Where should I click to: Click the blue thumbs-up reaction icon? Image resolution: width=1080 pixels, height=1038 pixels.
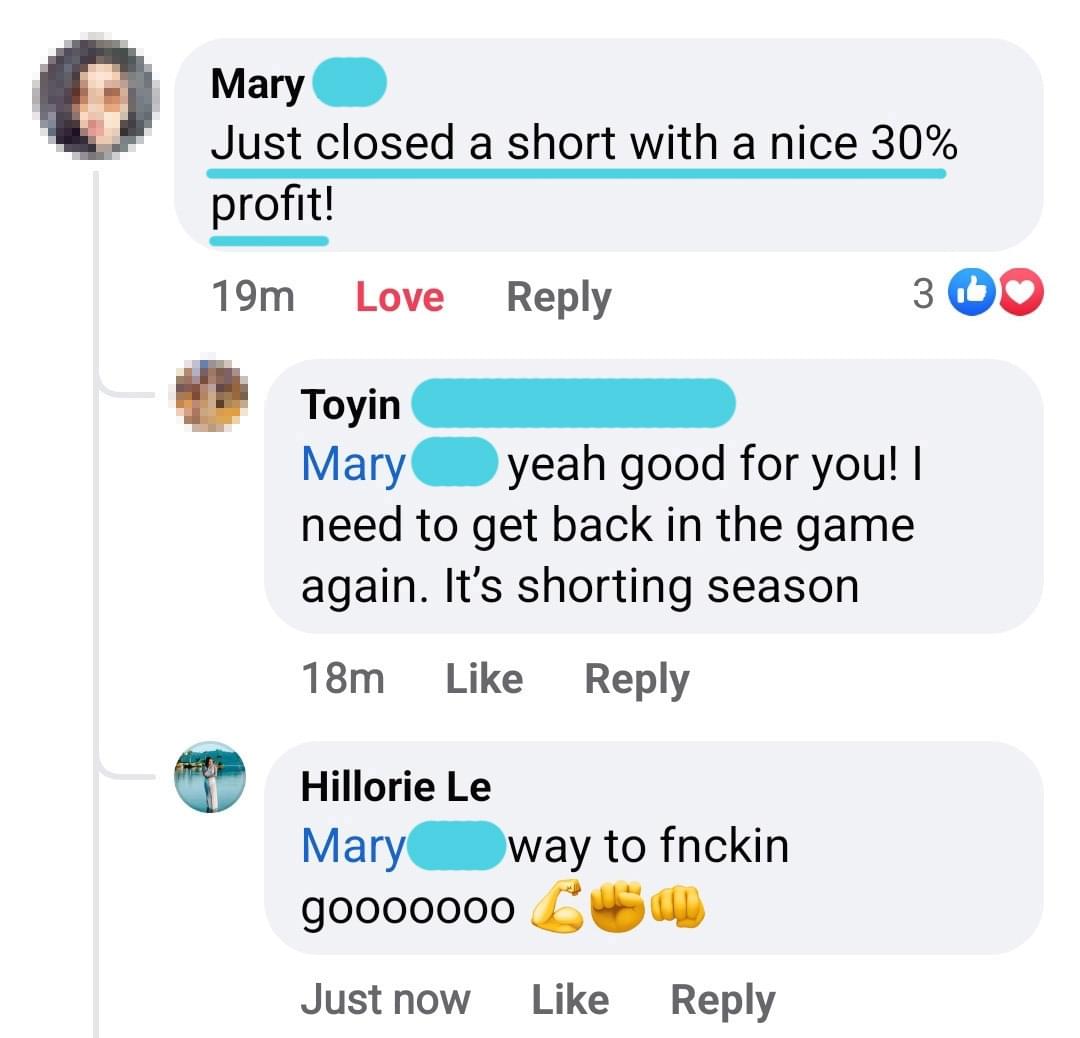coord(971,293)
